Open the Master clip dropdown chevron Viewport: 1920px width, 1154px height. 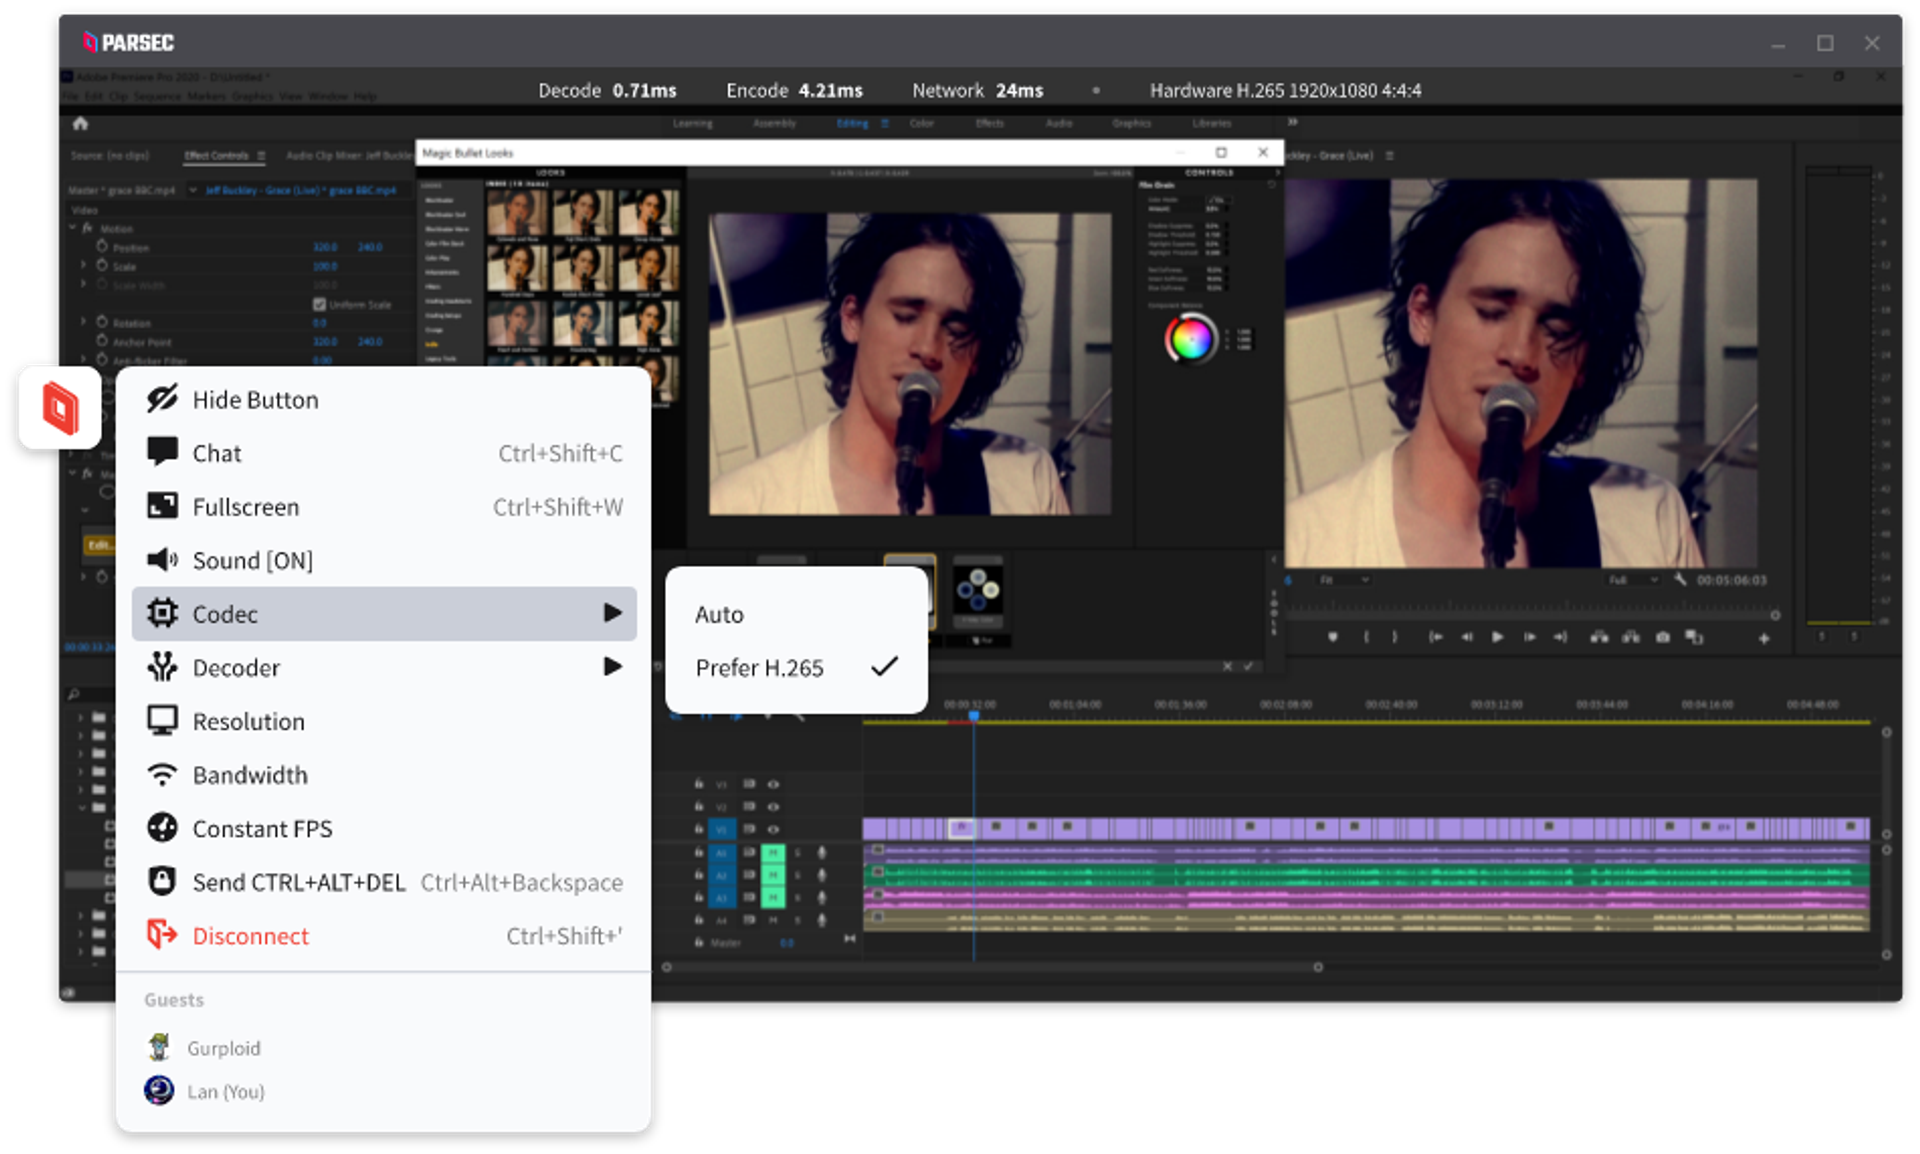pyautogui.click(x=192, y=190)
